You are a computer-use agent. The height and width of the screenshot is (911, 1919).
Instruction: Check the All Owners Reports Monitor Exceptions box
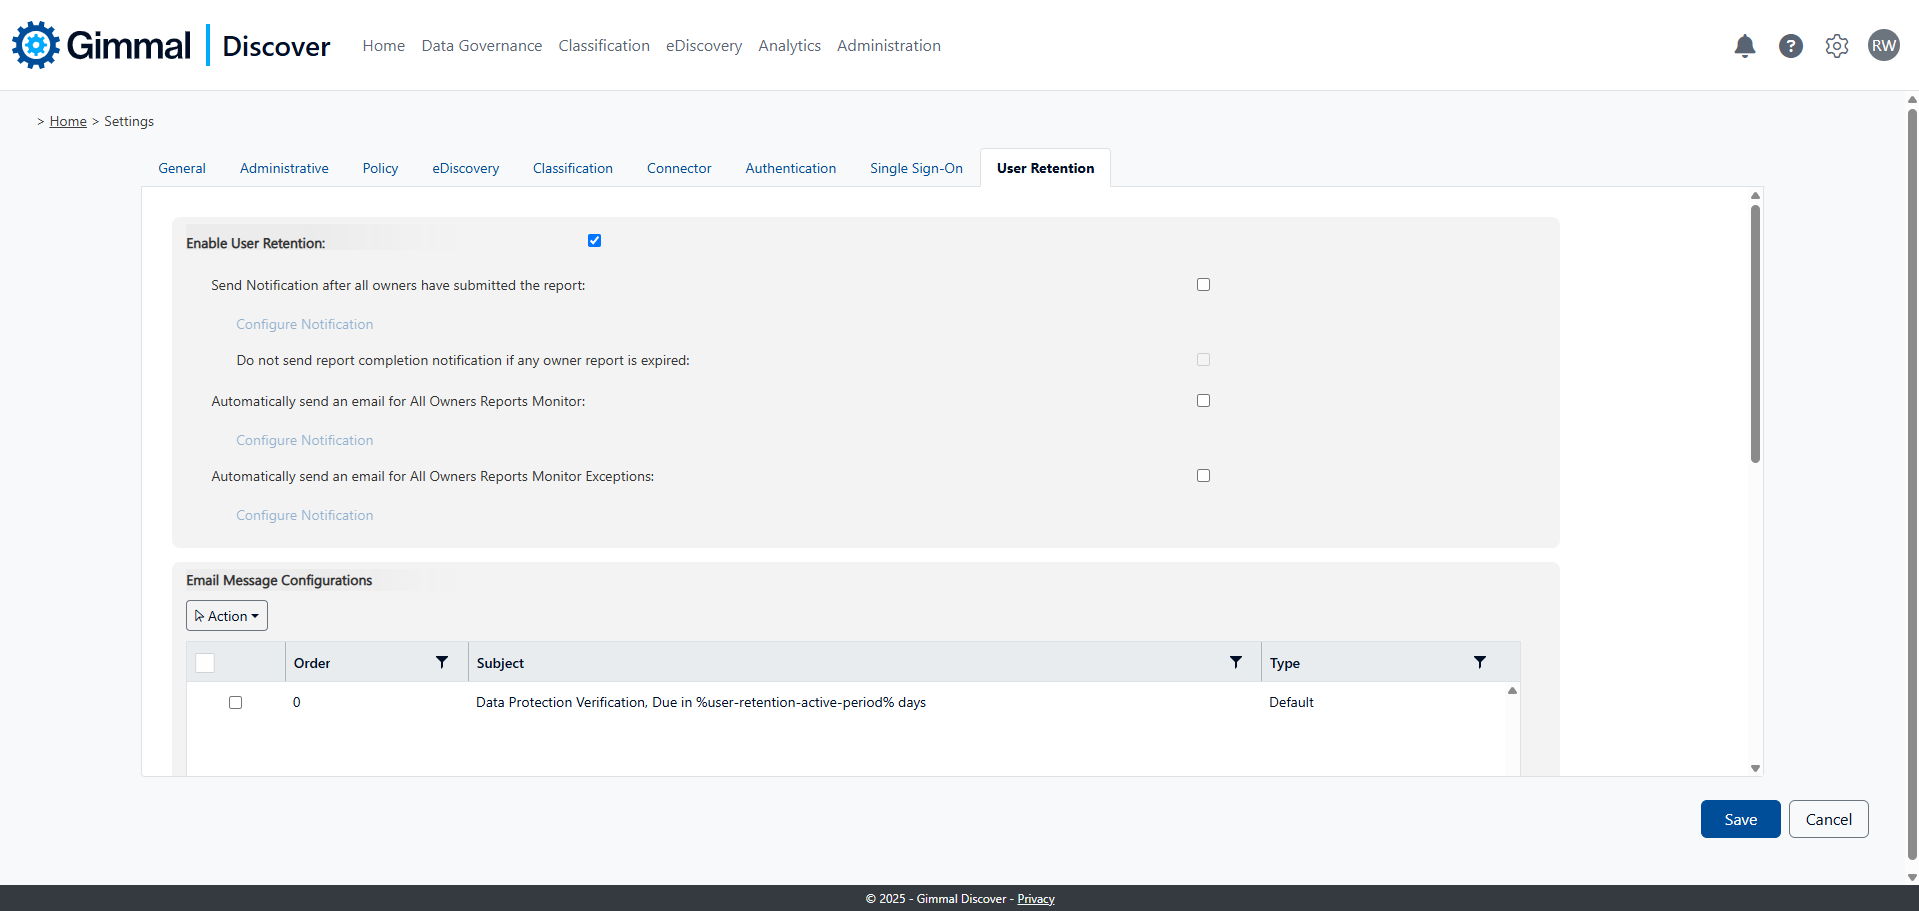[x=1203, y=476]
